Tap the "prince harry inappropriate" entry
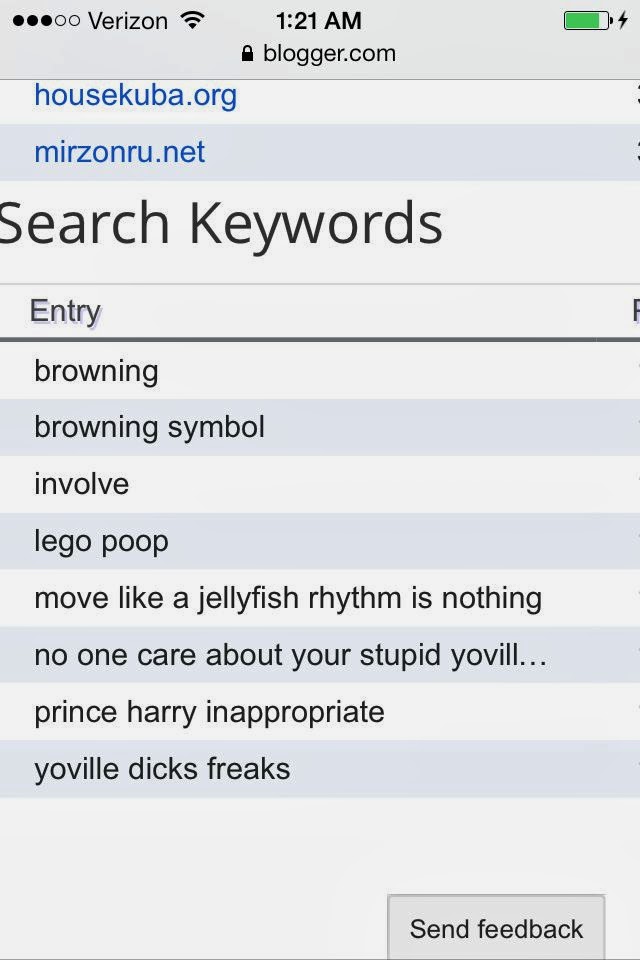Image resolution: width=640 pixels, height=960 pixels. coord(209,712)
